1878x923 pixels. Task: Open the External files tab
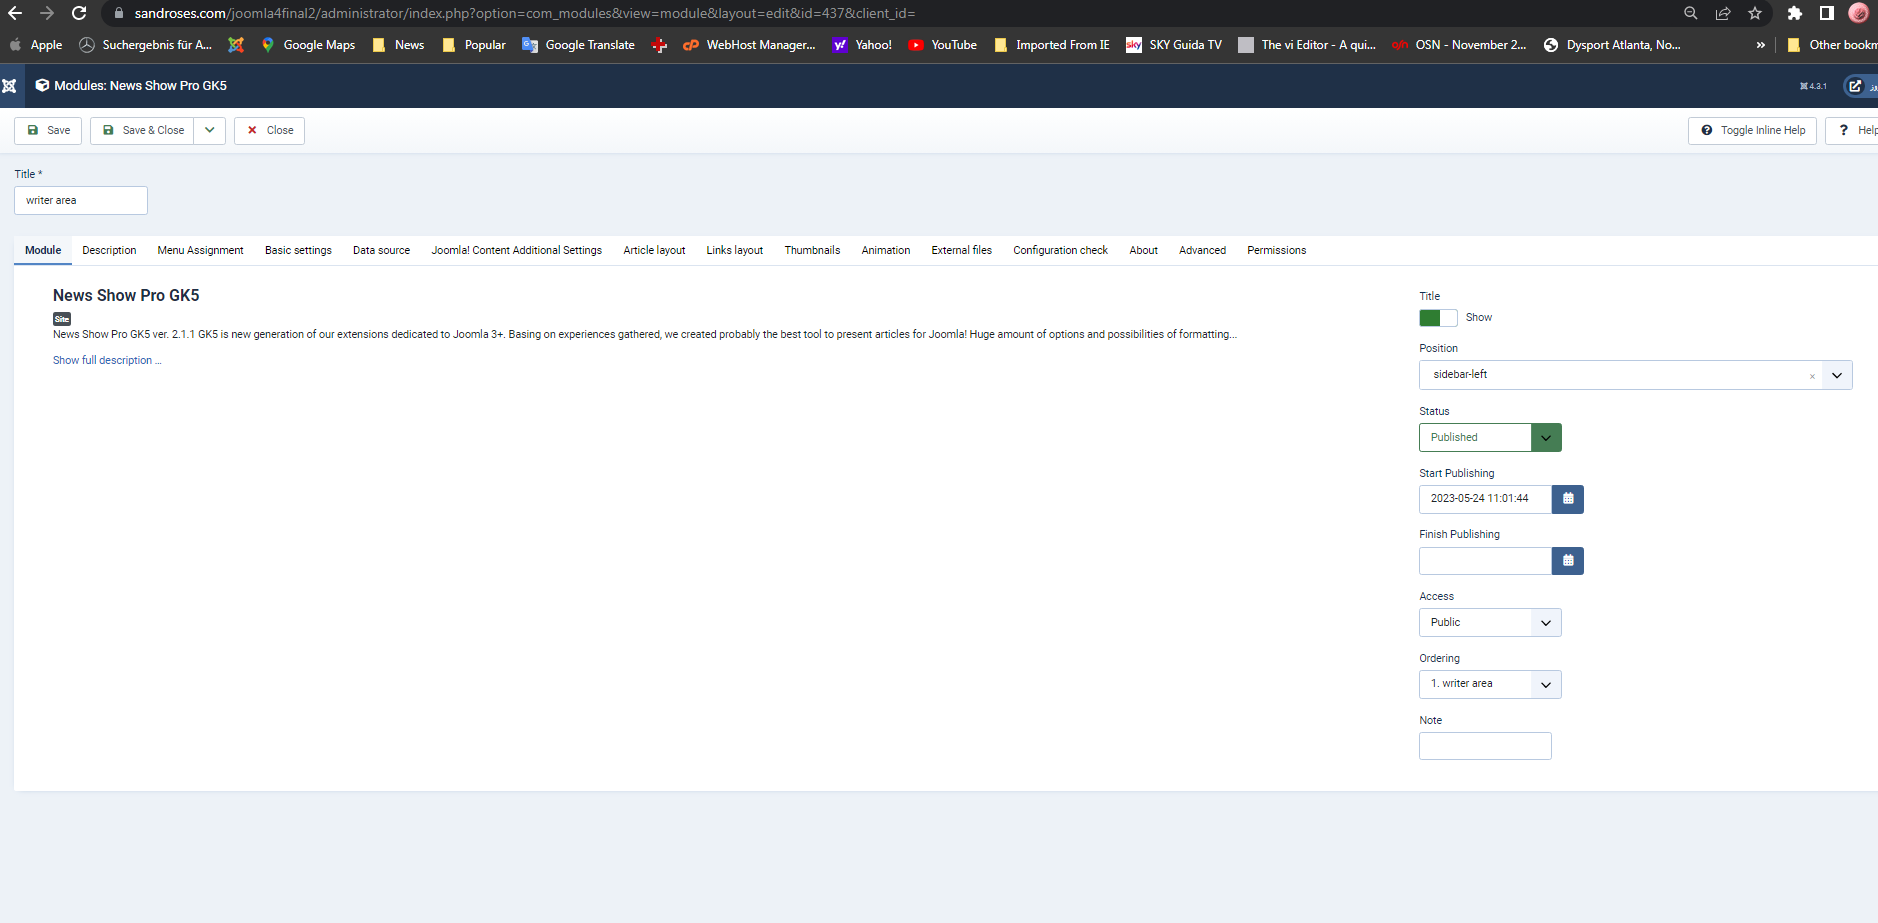961,251
